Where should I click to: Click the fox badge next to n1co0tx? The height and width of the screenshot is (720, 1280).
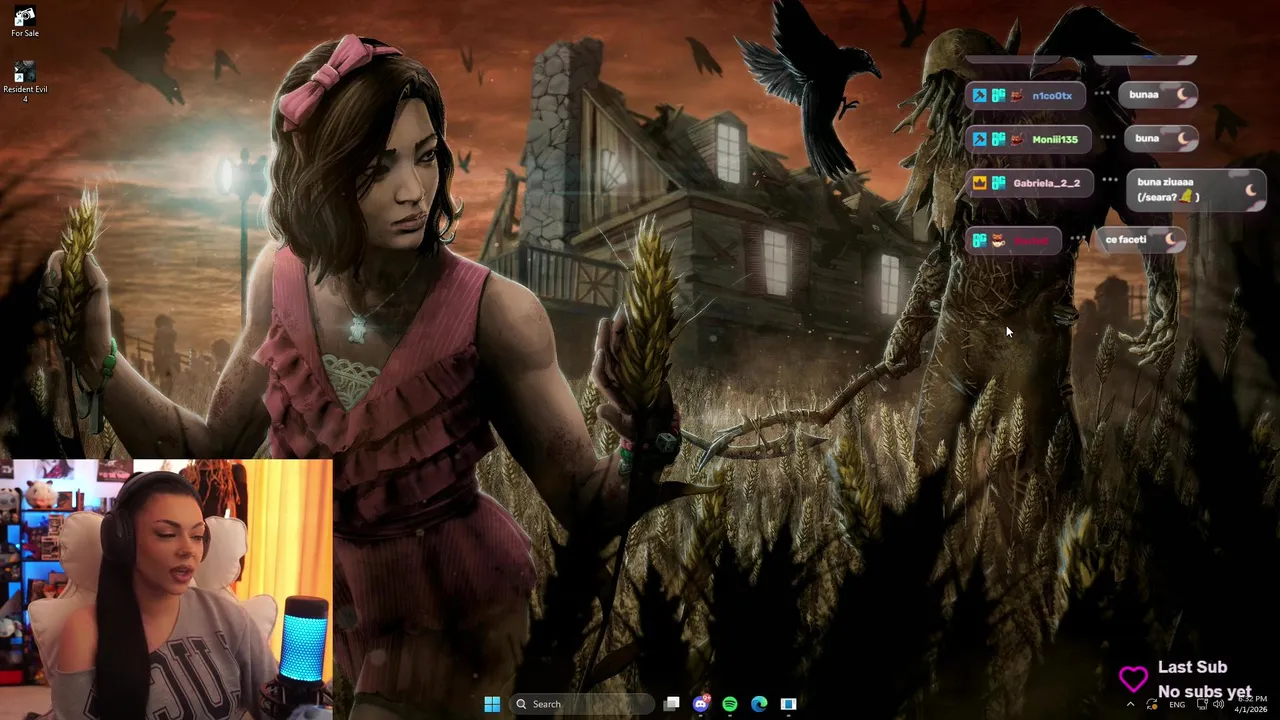1017,96
